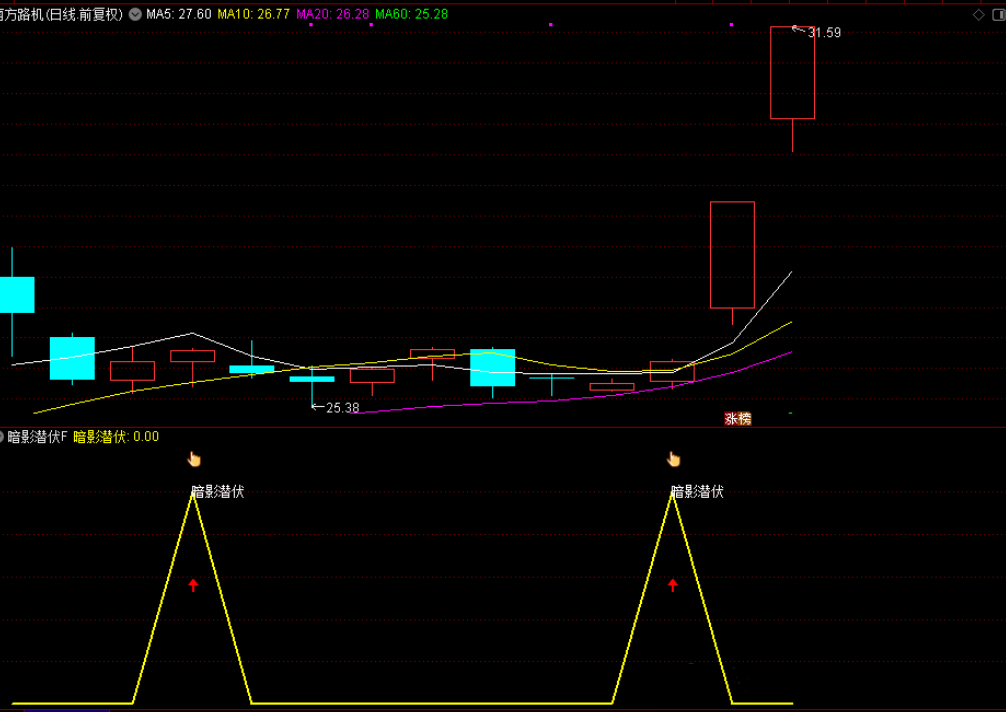Open the dropdown arrow beside chart title
Image resolution: width=1006 pixels, height=712 pixels.
pyautogui.click(x=135, y=15)
